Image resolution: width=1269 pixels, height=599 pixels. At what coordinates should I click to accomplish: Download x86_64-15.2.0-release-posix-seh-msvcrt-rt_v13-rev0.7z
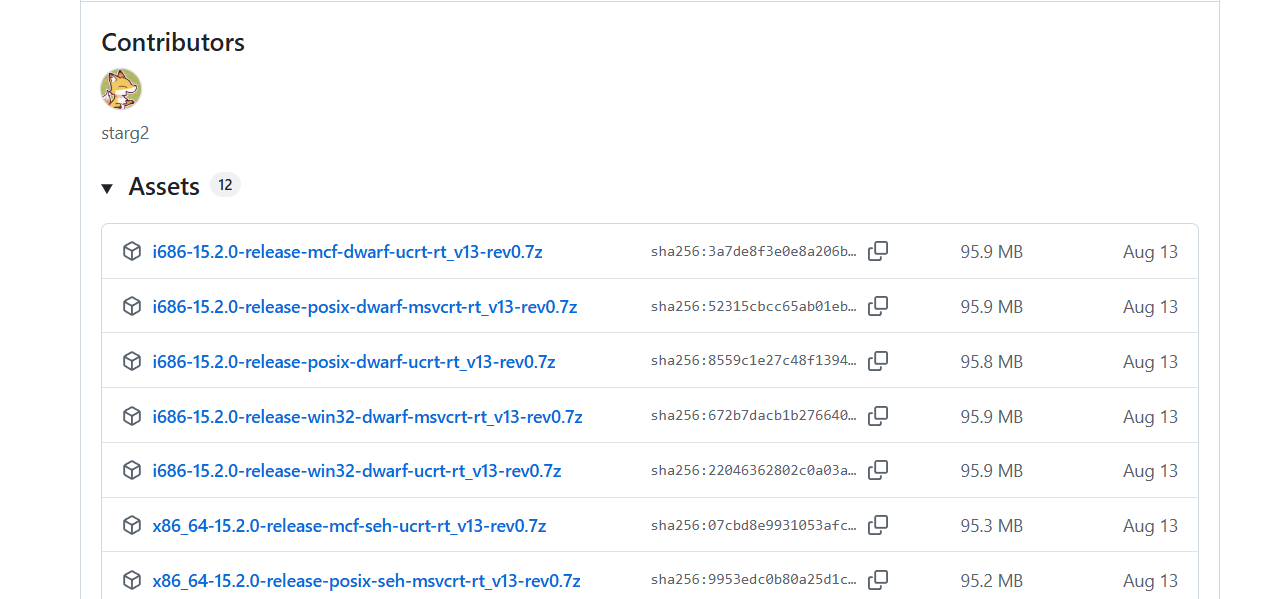point(366,580)
